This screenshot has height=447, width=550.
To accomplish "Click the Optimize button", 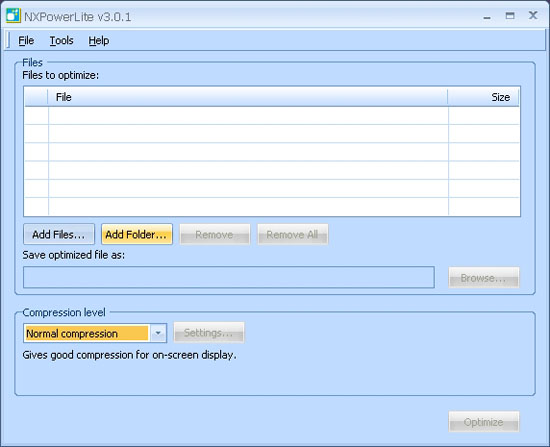I will (x=484, y=422).
